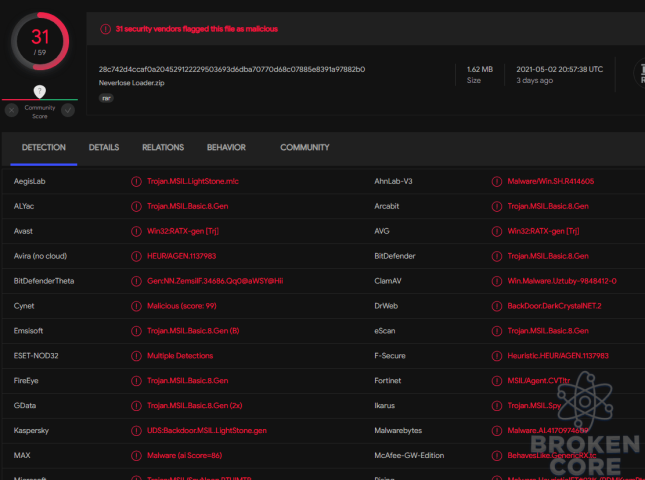Click the Avast vendor name

[23, 232]
